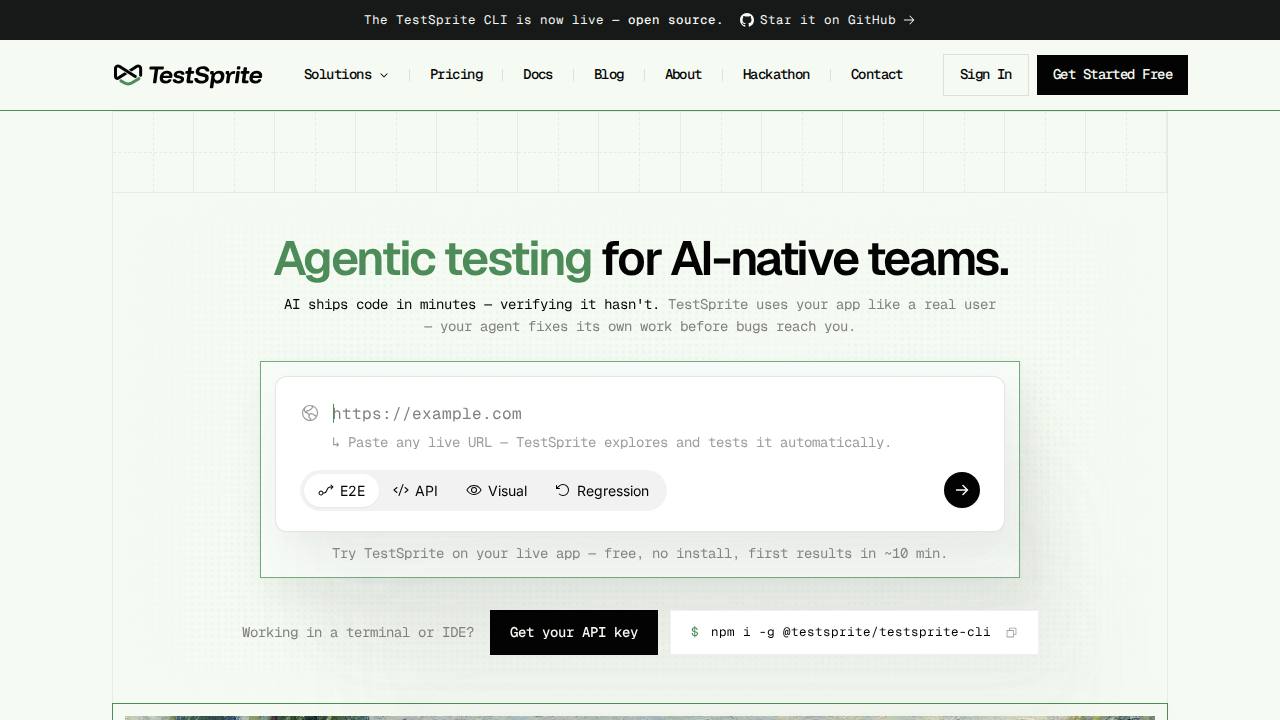The image size is (1280, 720).
Task: Open the Docs page
Action: (538, 74)
